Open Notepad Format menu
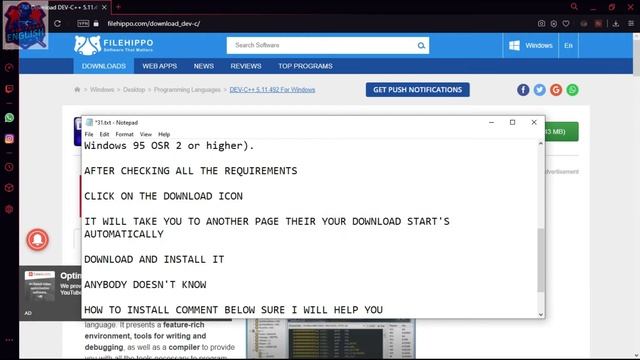This screenshot has width=640, height=360. tap(124, 134)
